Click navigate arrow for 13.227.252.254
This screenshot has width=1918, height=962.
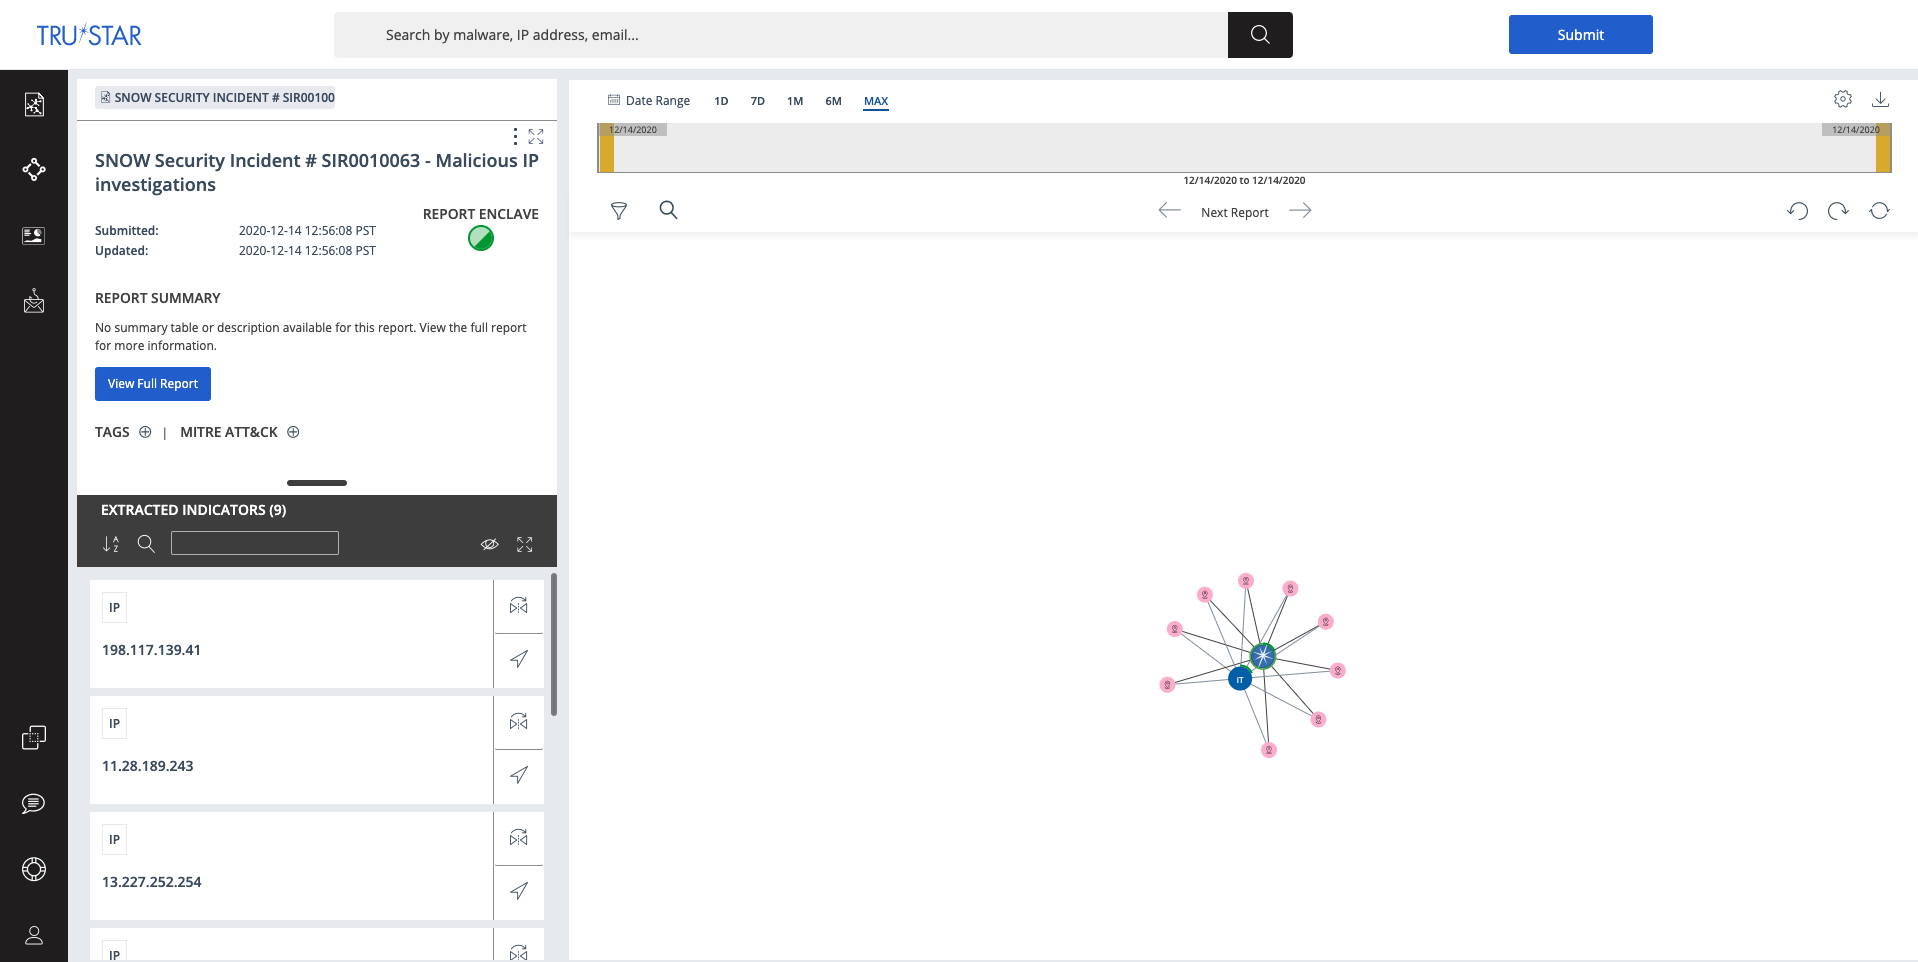[x=519, y=891]
